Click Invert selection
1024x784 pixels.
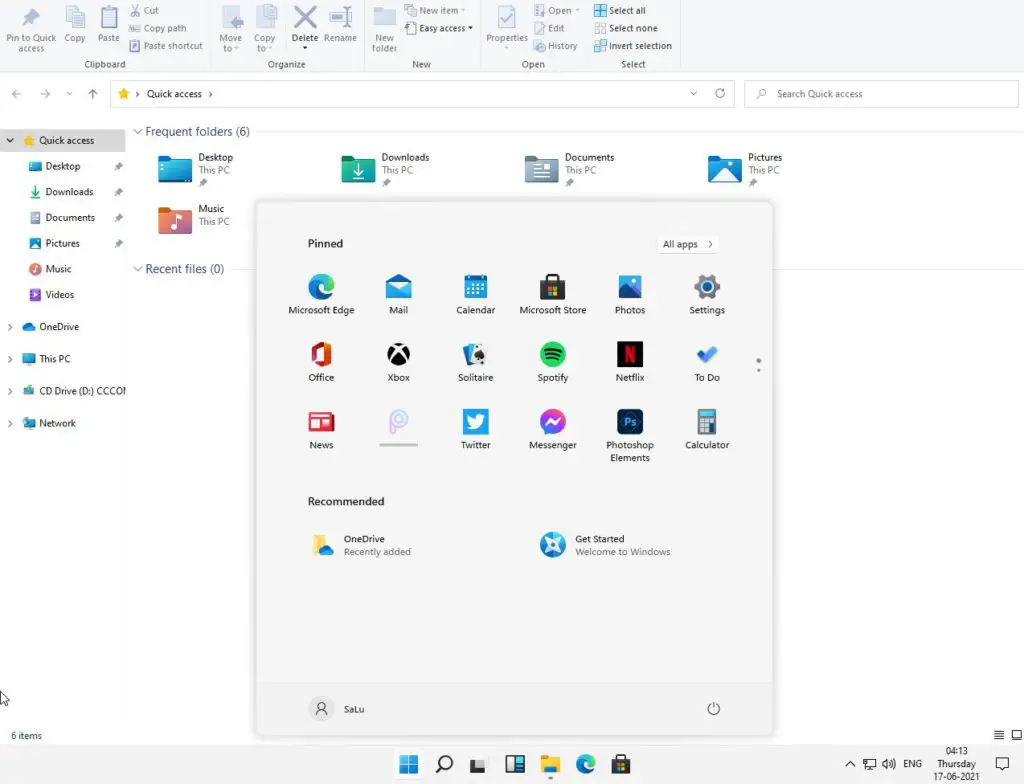coord(633,46)
